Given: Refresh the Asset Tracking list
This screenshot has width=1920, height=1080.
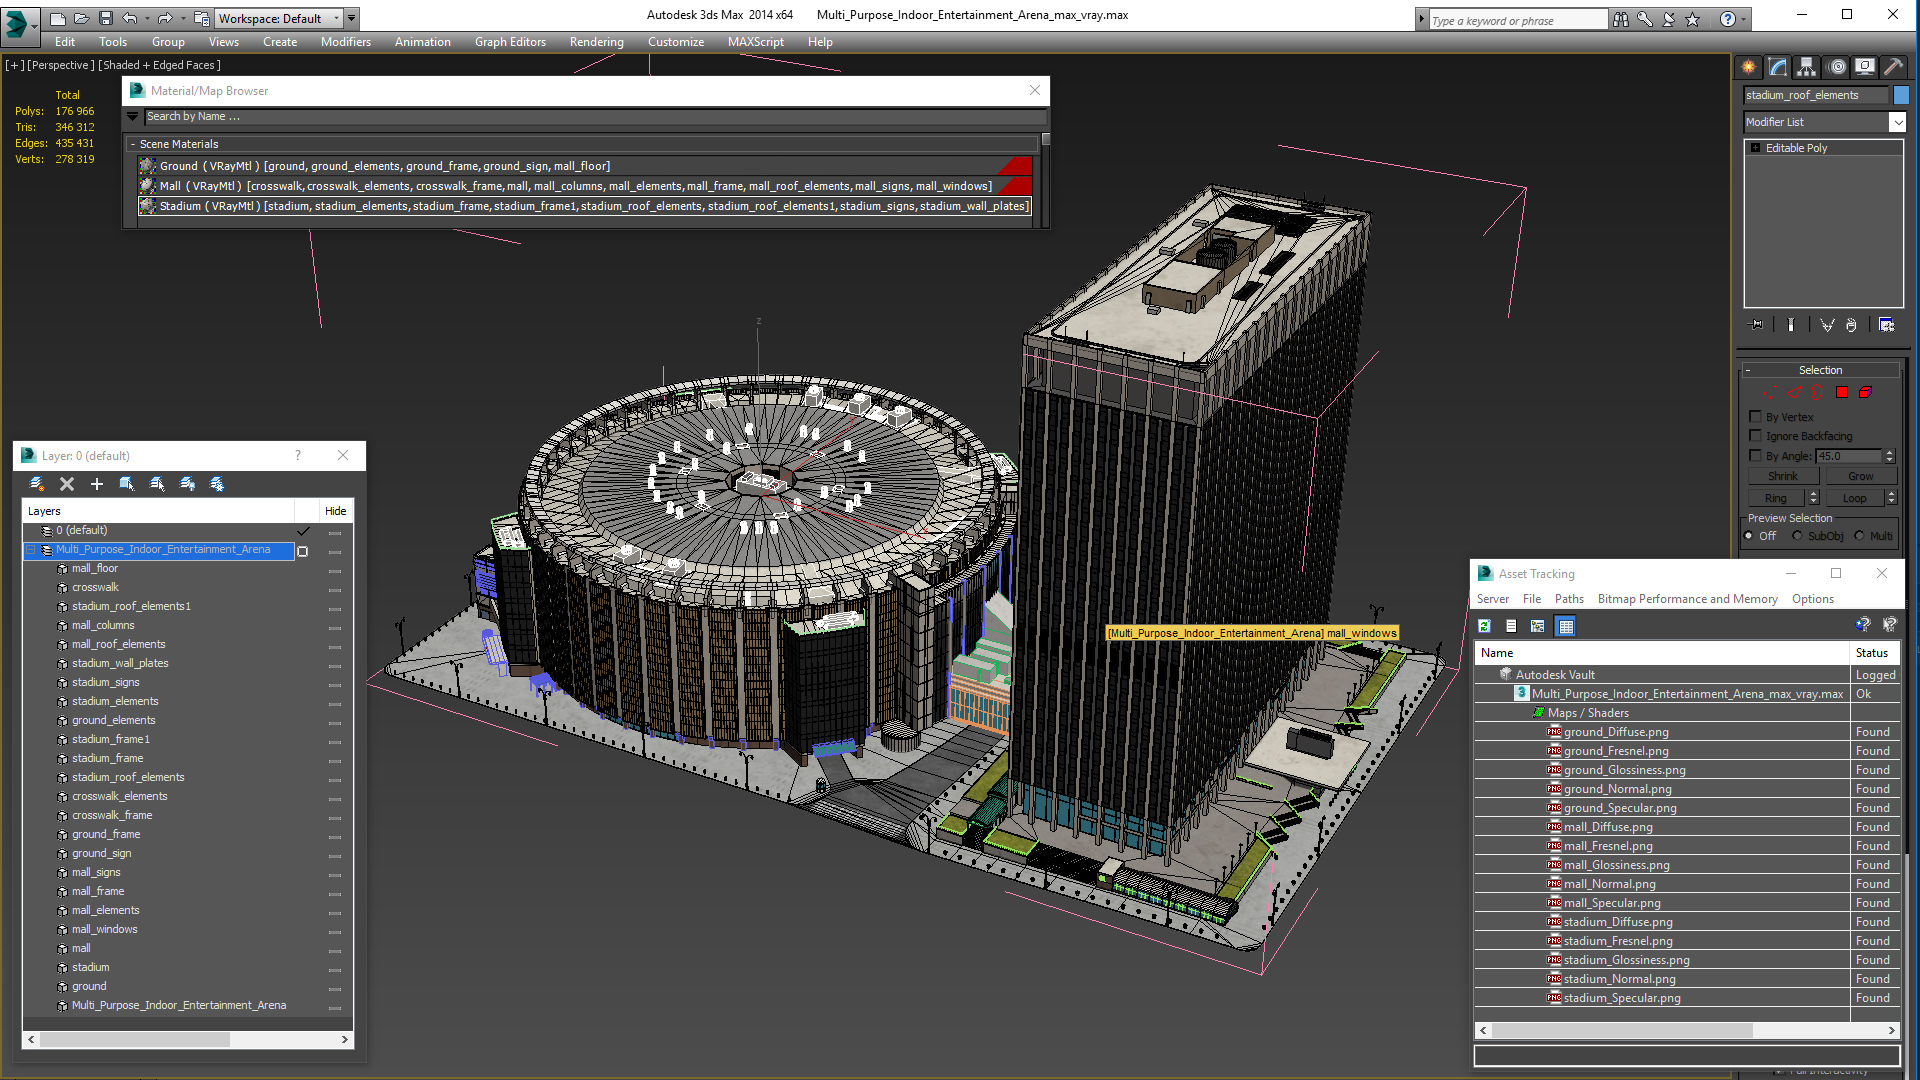Looking at the screenshot, I should (1484, 626).
